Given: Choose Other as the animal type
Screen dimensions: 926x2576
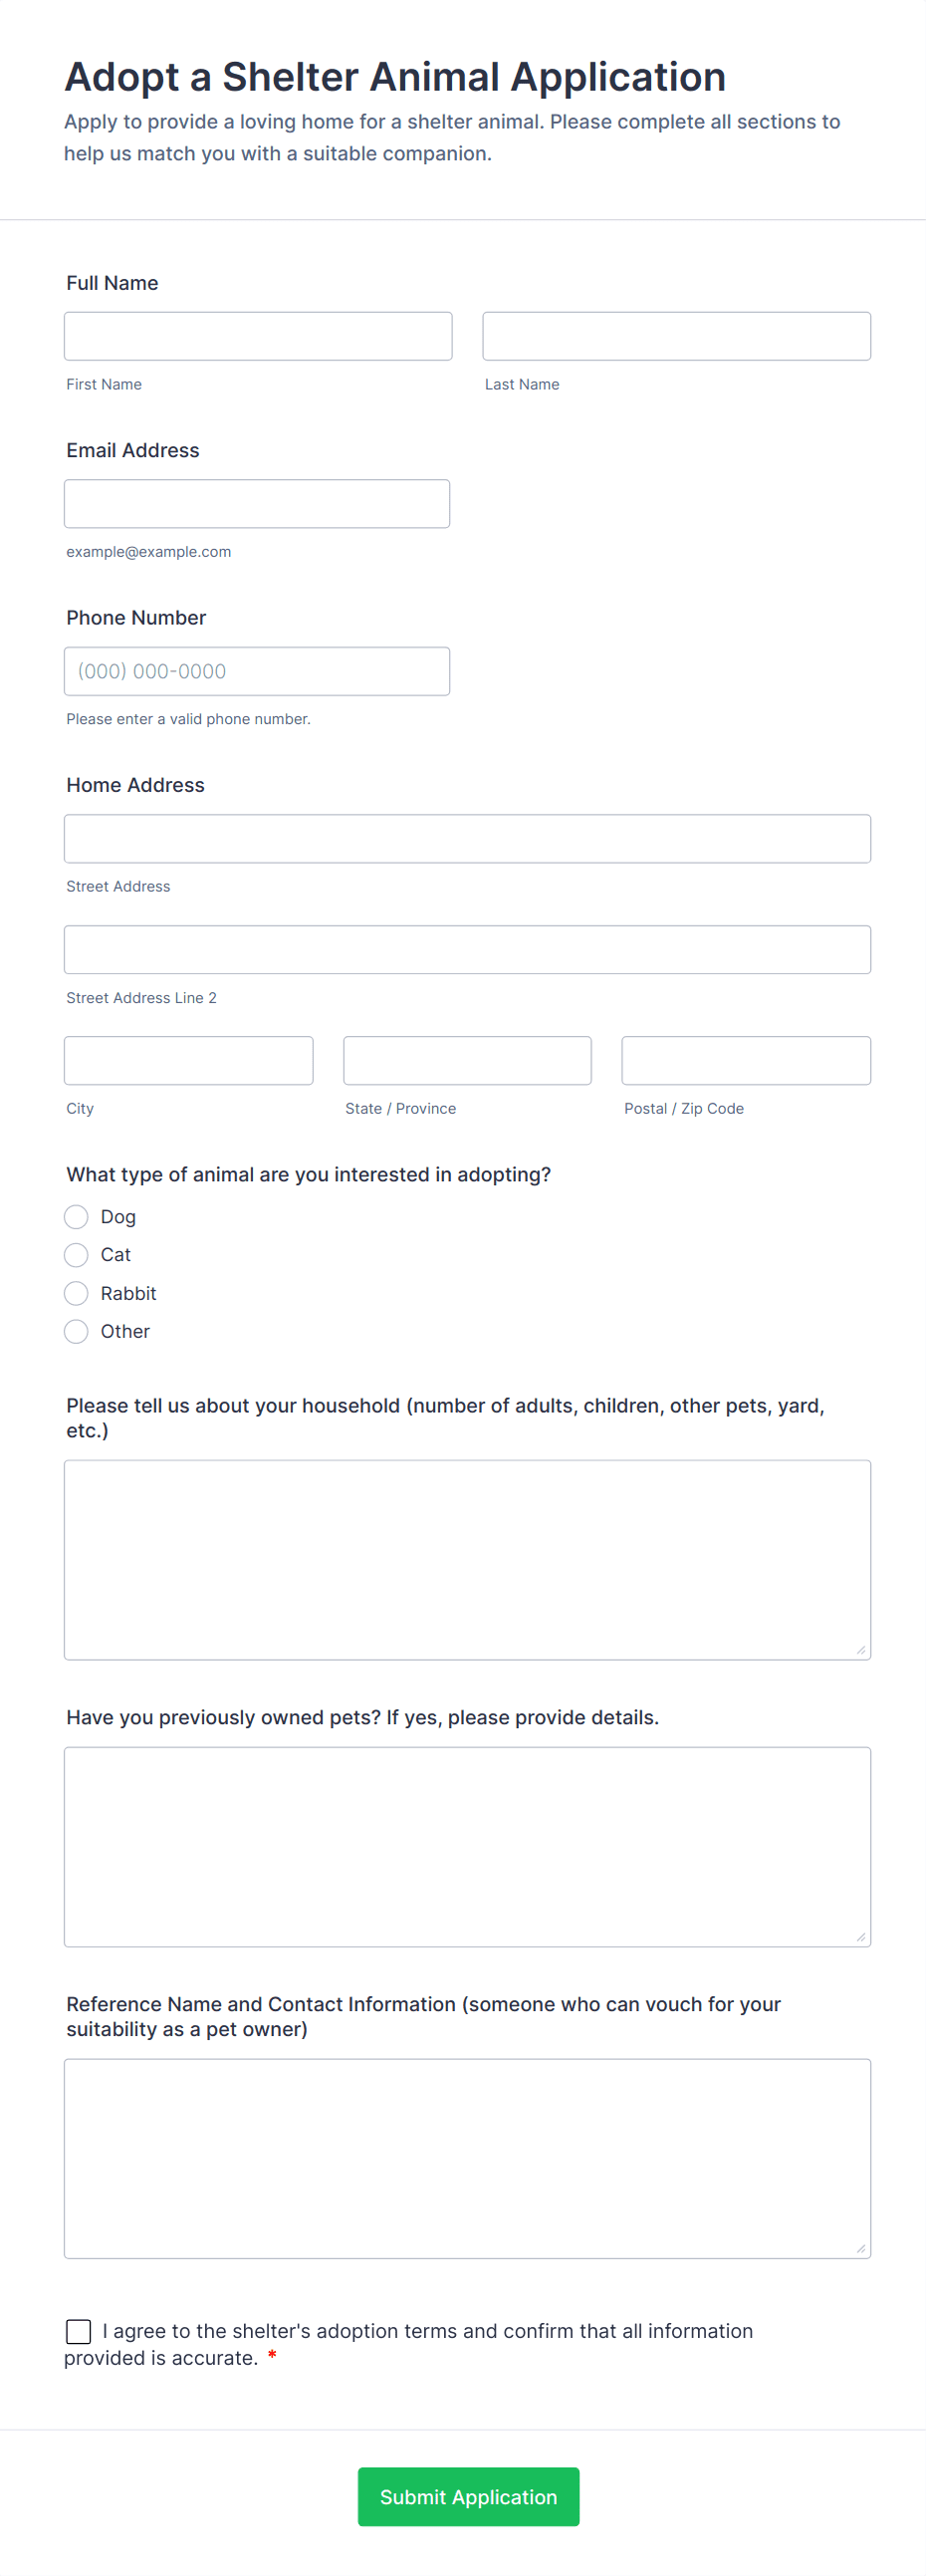Looking at the screenshot, I should pyautogui.click(x=76, y=1331).
